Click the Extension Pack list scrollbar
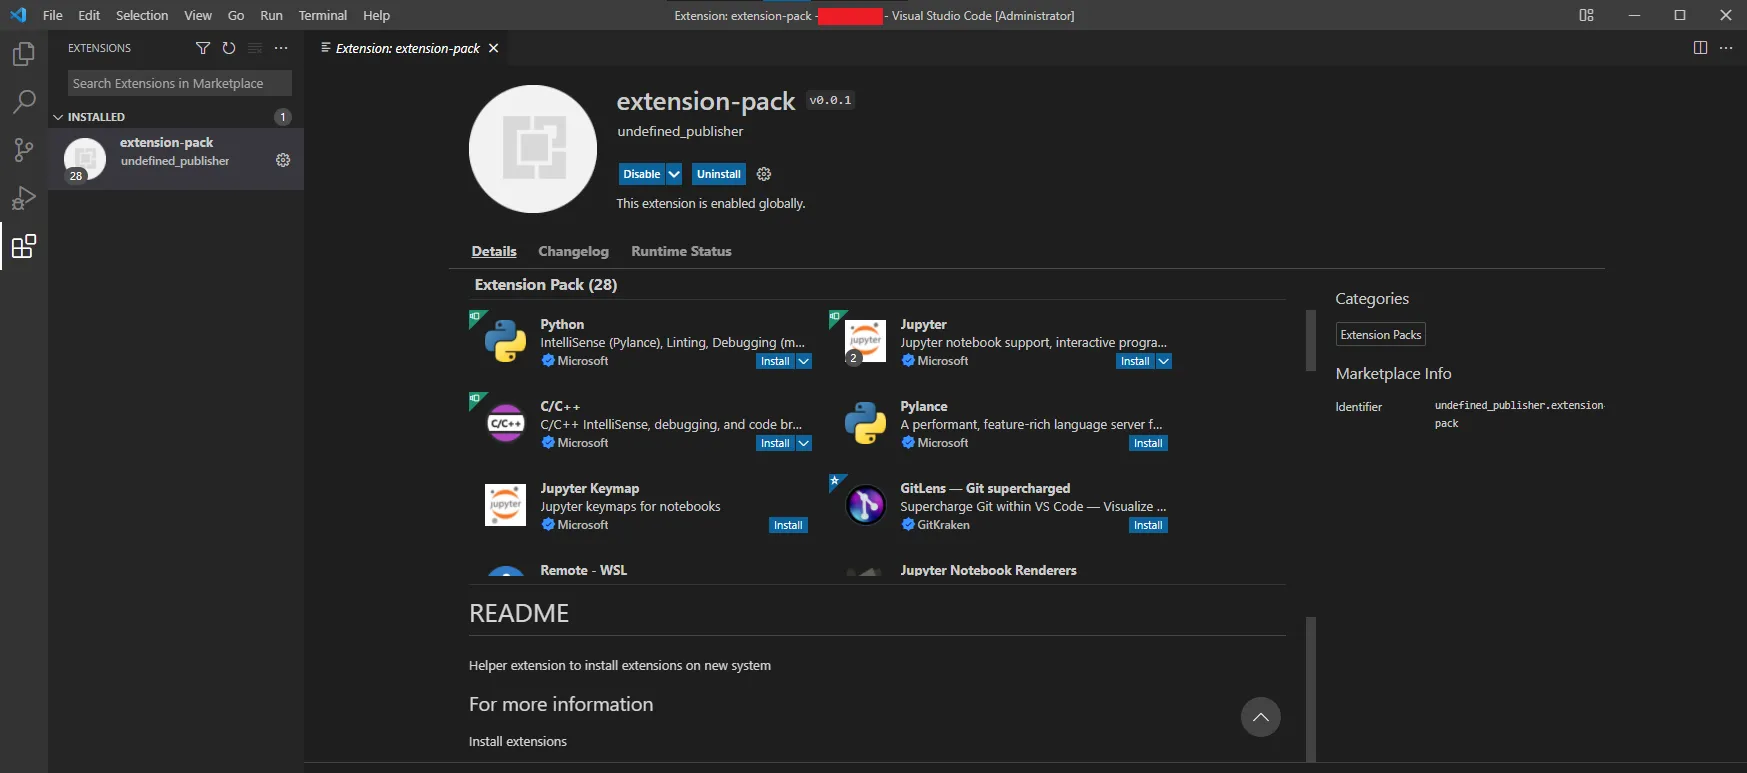Viewport: 1747px width, 773px height. (x=1310, y=340)
